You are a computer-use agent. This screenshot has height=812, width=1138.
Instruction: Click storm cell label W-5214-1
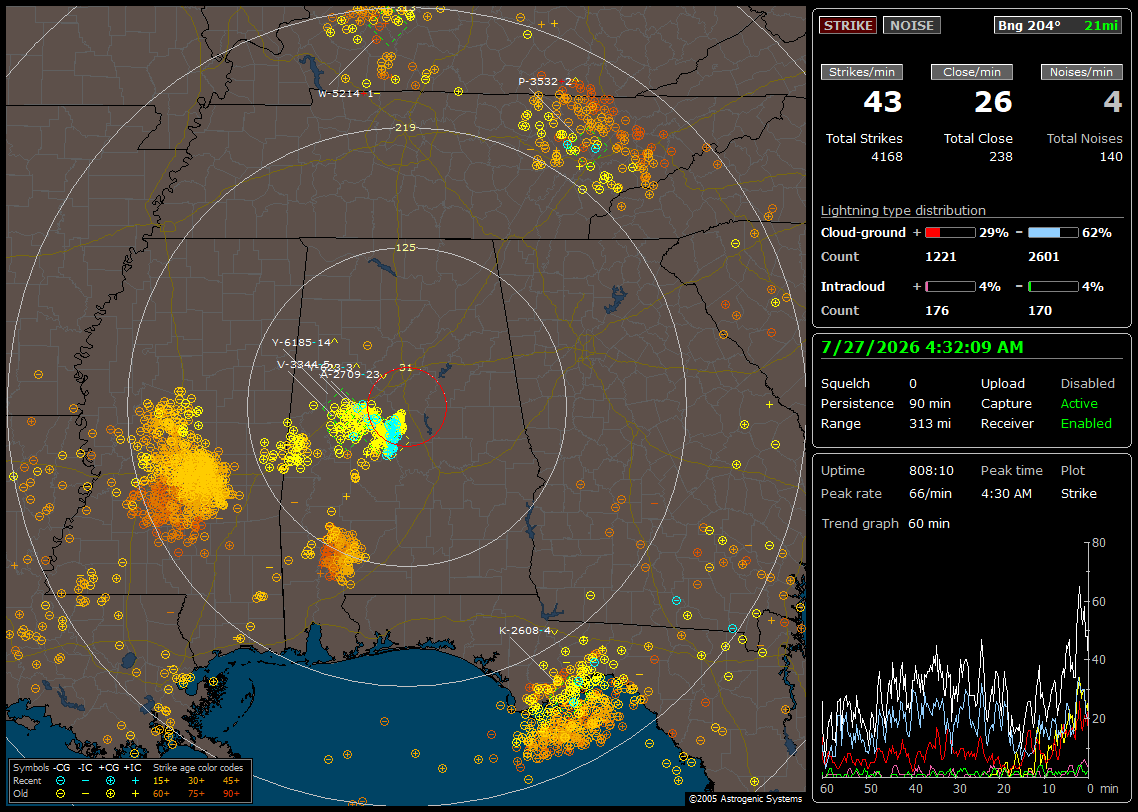pos(345,94)
